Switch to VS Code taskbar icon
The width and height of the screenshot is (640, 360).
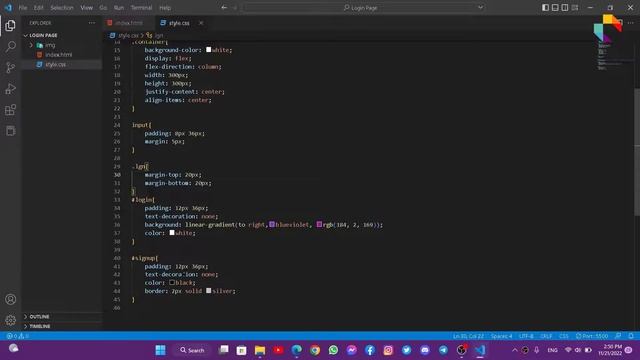[x=480, y=350]
